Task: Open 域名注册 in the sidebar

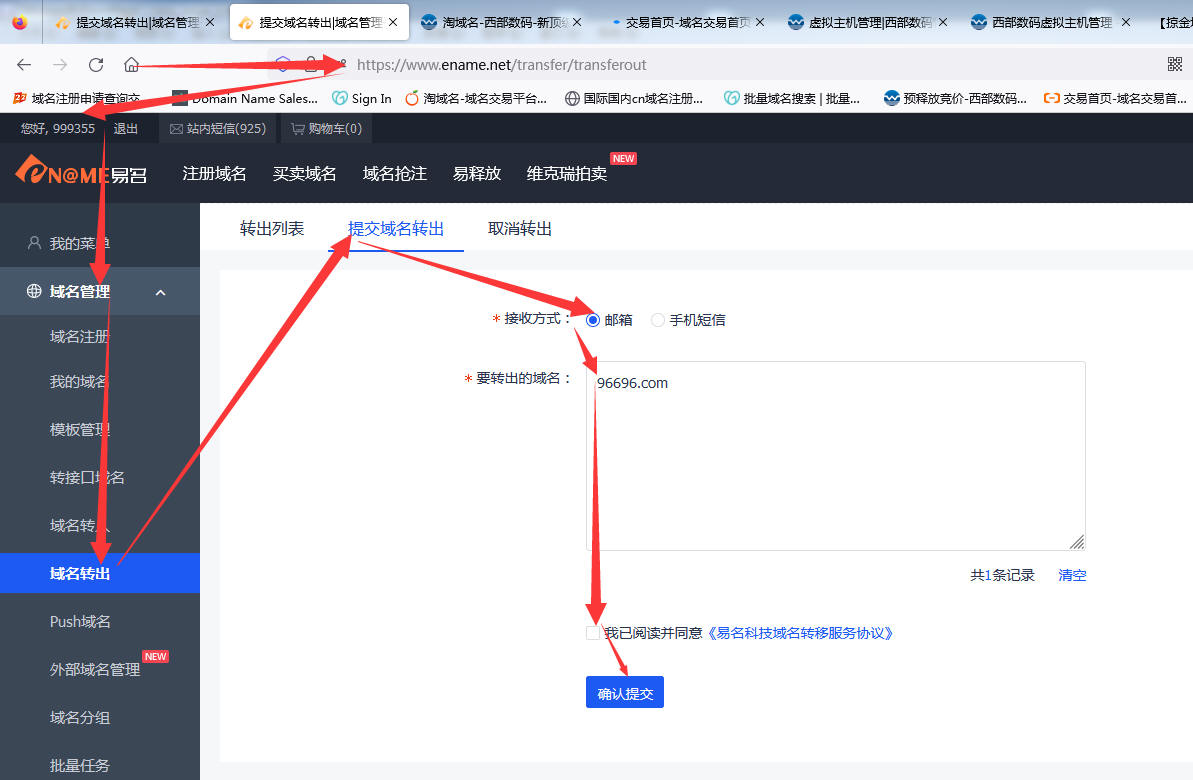Action: click(x=79, y=336)
